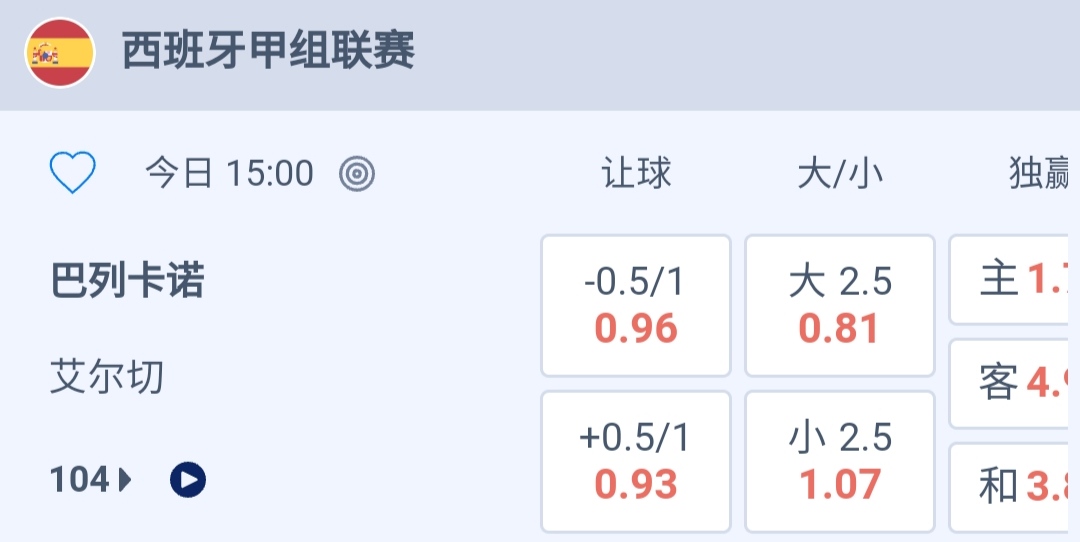The height and width of the screenshot is (542, 1080).
Task: Select the 大/小 column header
Action: coord(840,174)
